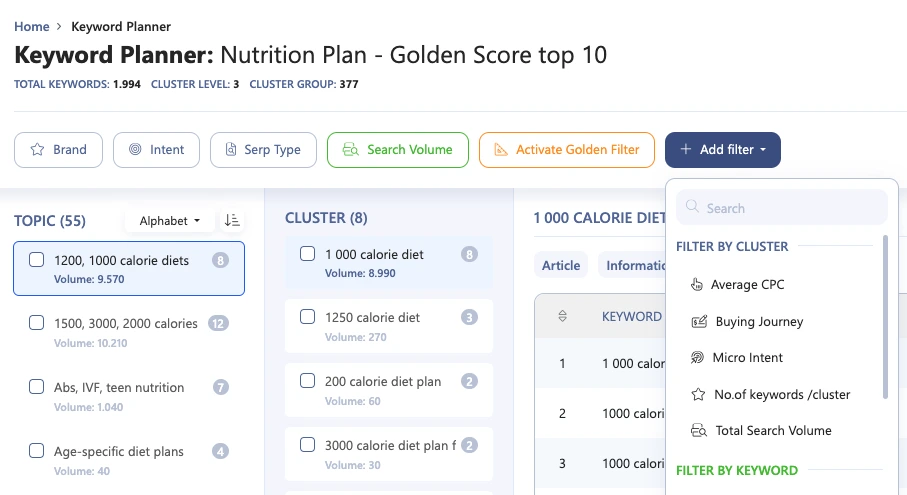
Task: Toggle the topic sort order icon
Action: (232, 220)
